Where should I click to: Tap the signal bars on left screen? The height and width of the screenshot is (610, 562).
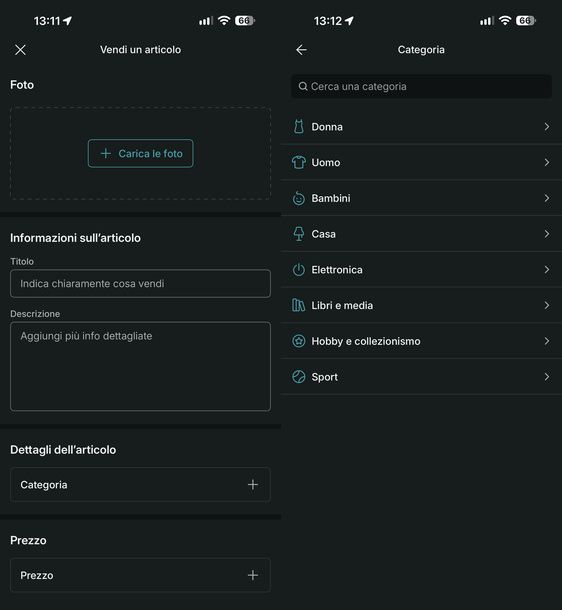(x=206, y=21)
